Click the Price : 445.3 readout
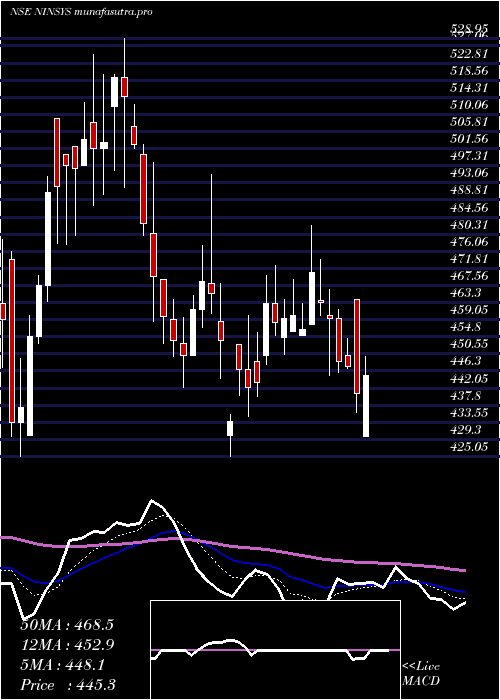The height and width of the screenshot is (700, 500). coord(67,685)
